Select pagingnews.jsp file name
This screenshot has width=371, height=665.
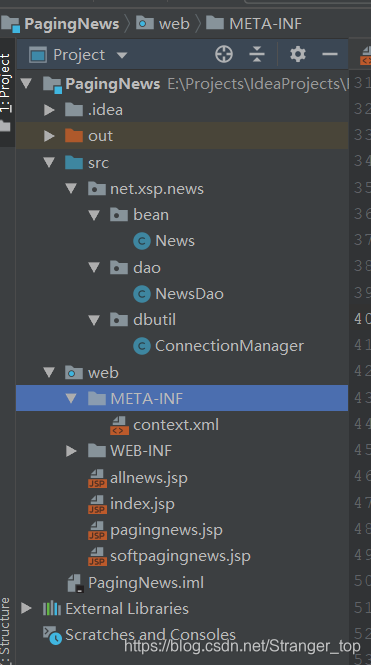pos(166,531)
